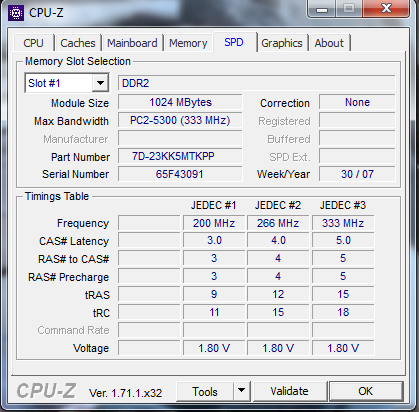Click the empty Manufacturer field

point(180,138)
